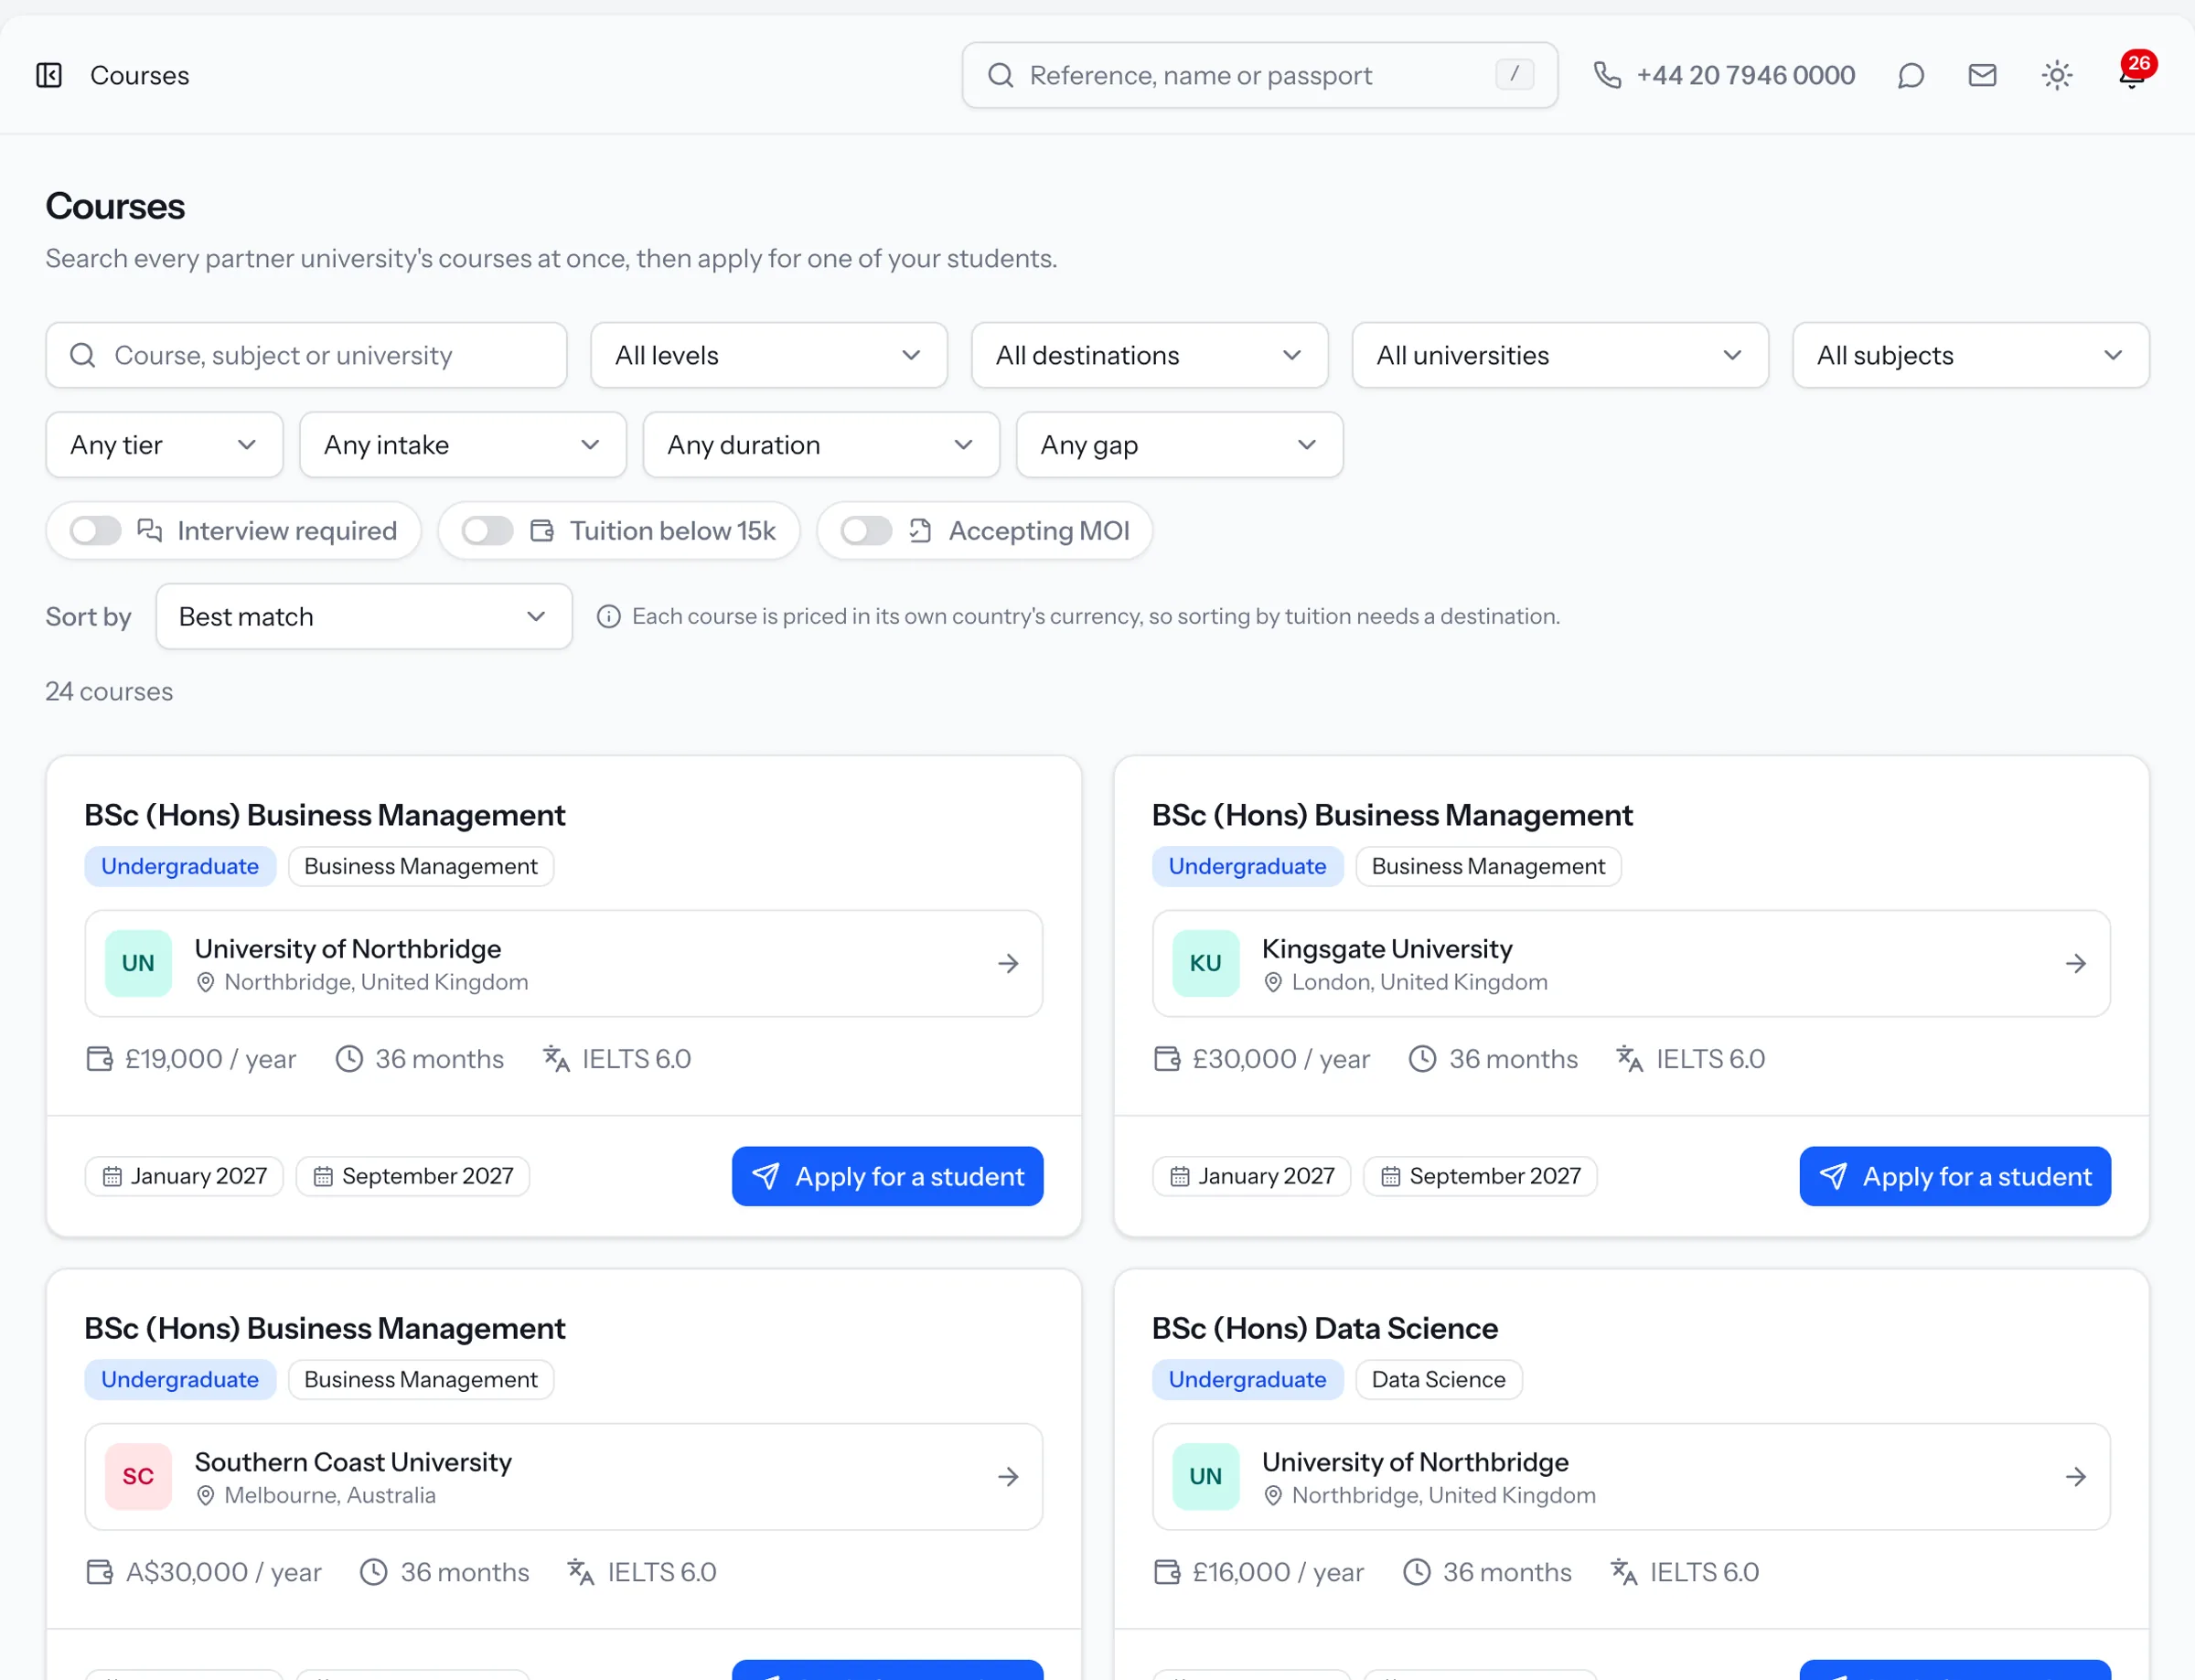Choose the Any tier filter
Image resolution: width=2195 pixels, height=1680 pixels.
pyautogui.click(x=164, y=445)
